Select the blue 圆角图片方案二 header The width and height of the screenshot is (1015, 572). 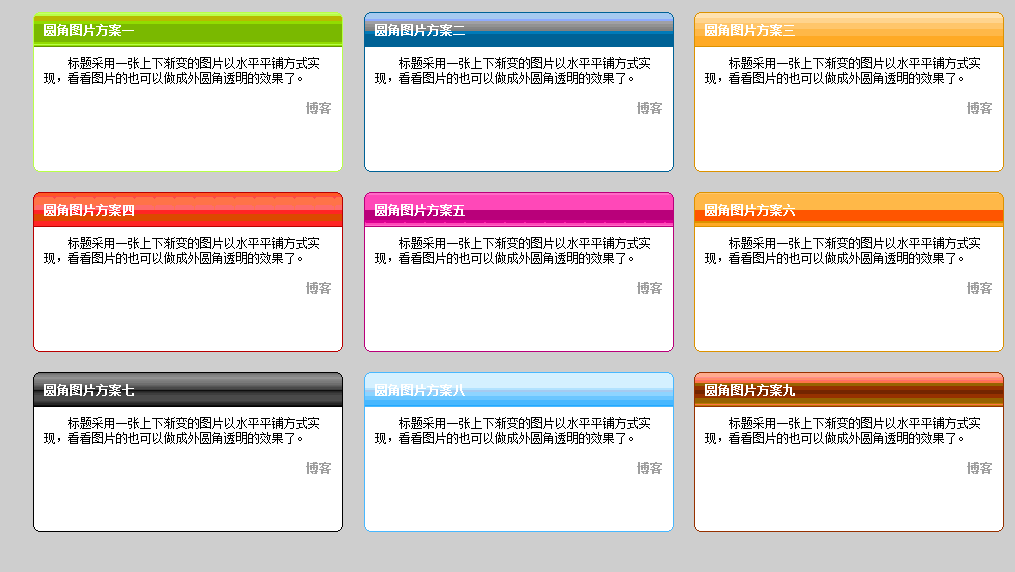[x=419, y=30]
